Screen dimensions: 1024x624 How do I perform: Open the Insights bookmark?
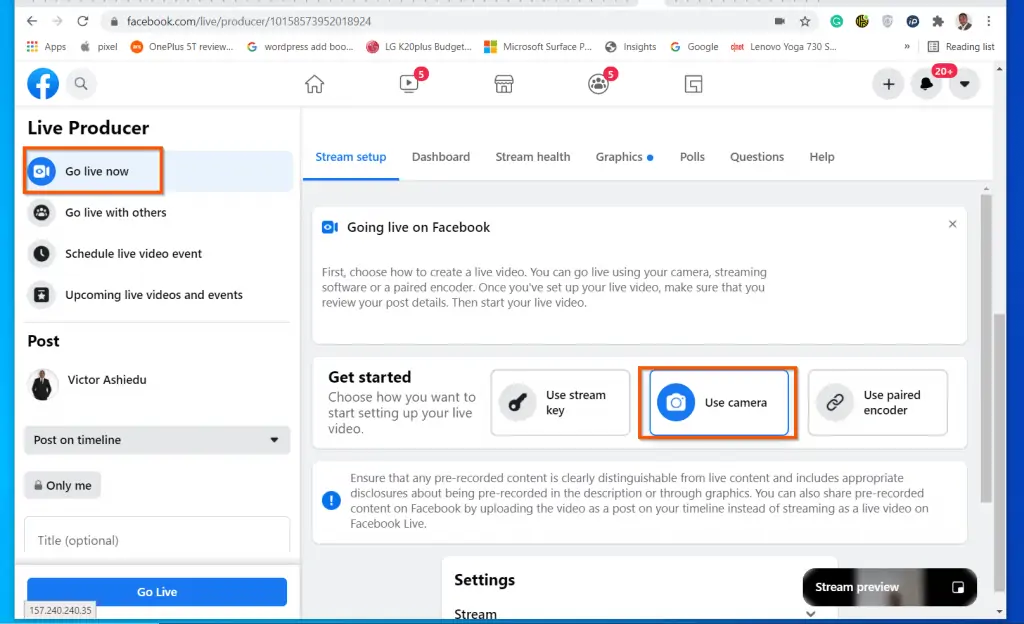(x=631, y=47)
